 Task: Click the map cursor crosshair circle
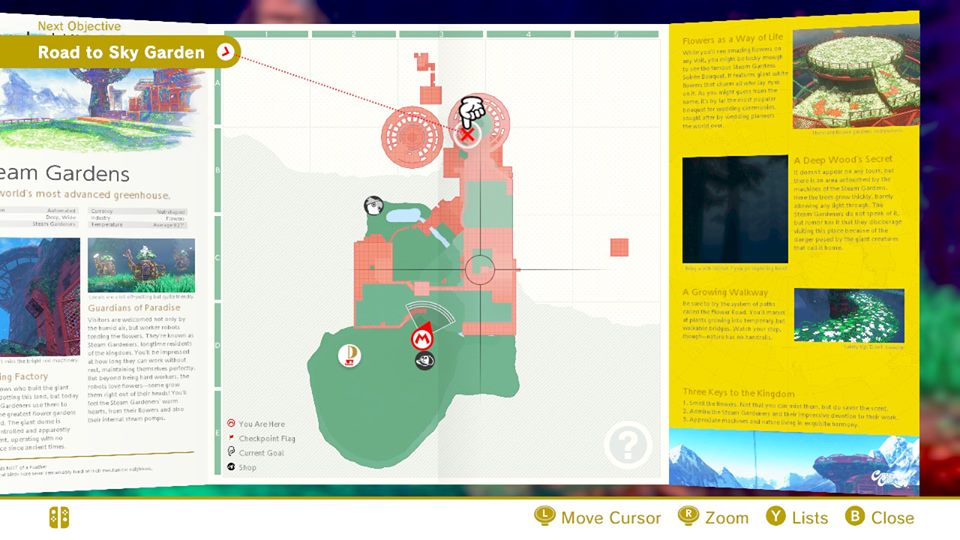pos(481,269)
